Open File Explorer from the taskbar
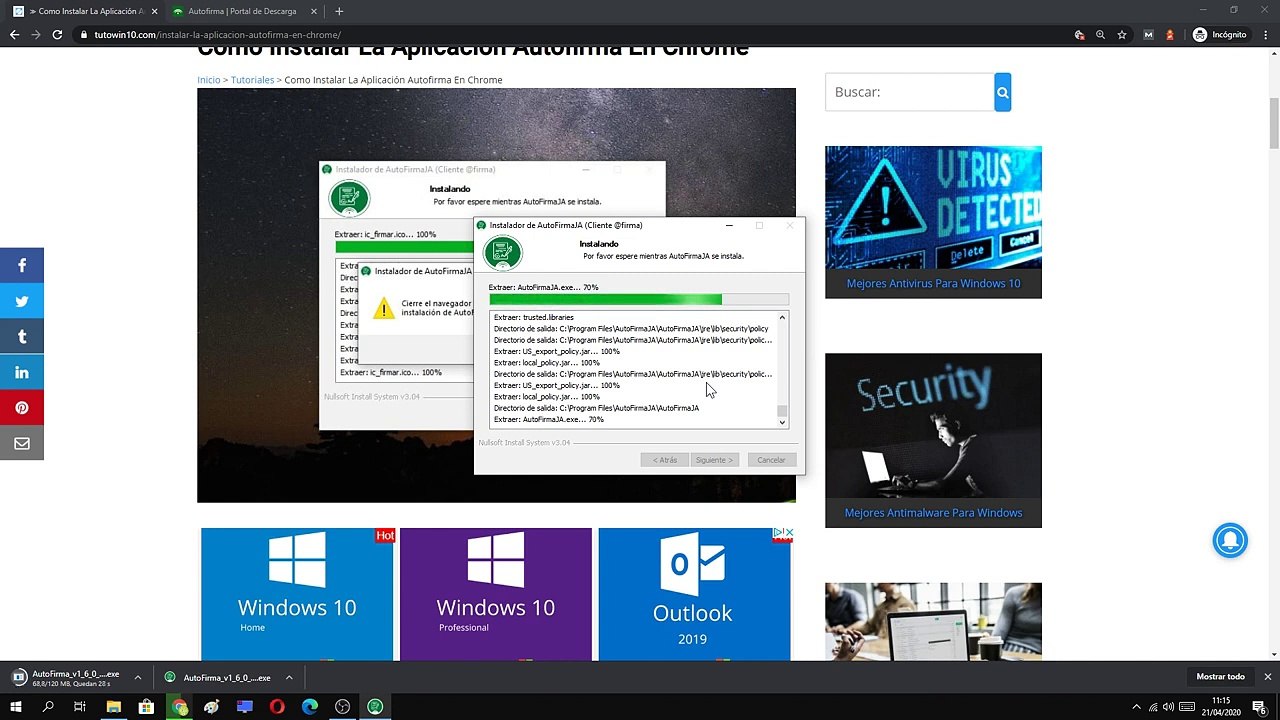The width and height of the screenshot is (1280, 720). click(113, 707)
